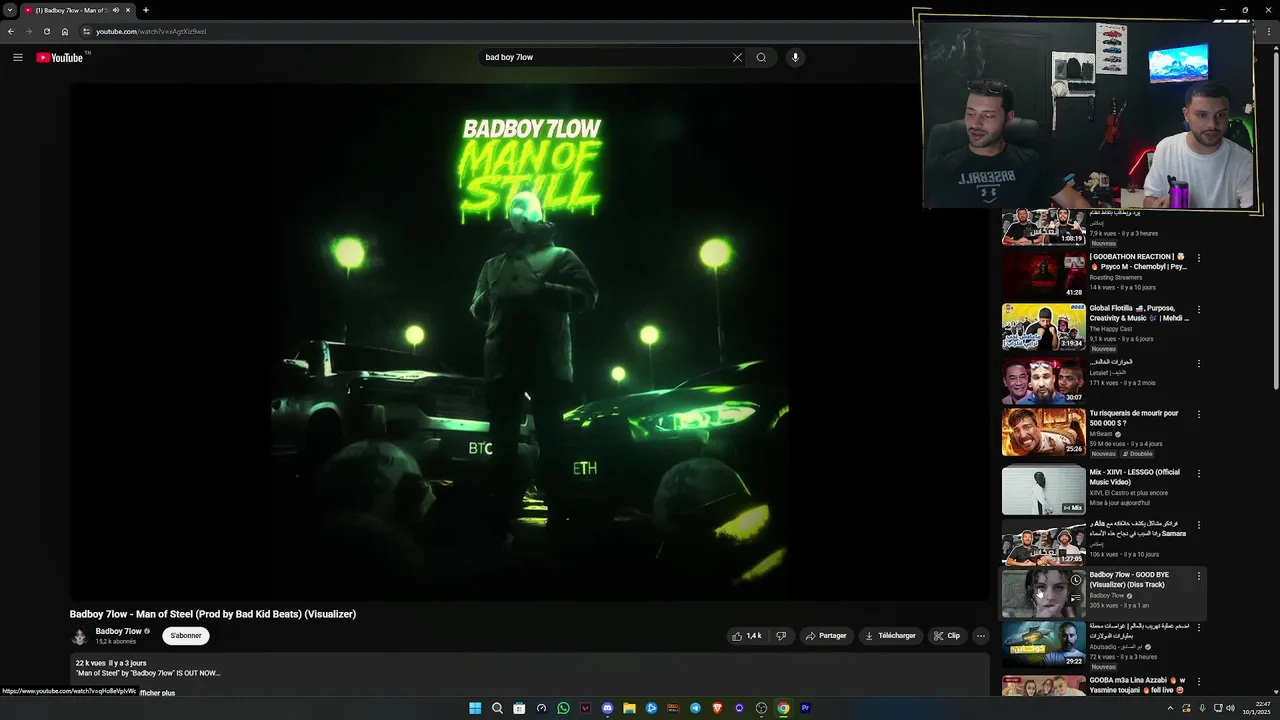Screen dimensions: 1280x720
Task: Open options for Mix XIIVI LESSGO
Action: (x=1198, y=473)
